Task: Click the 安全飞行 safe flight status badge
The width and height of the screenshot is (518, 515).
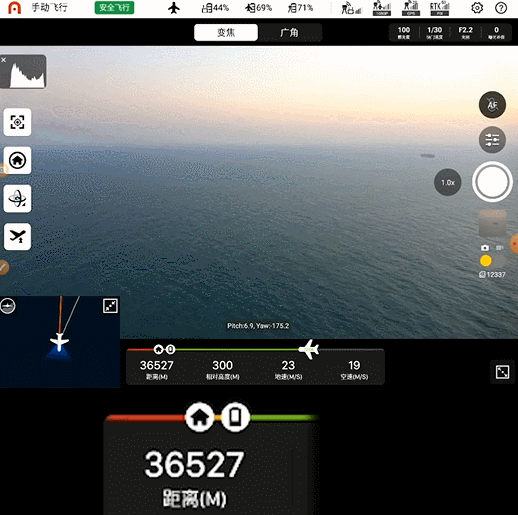Action: pos(114,8)
